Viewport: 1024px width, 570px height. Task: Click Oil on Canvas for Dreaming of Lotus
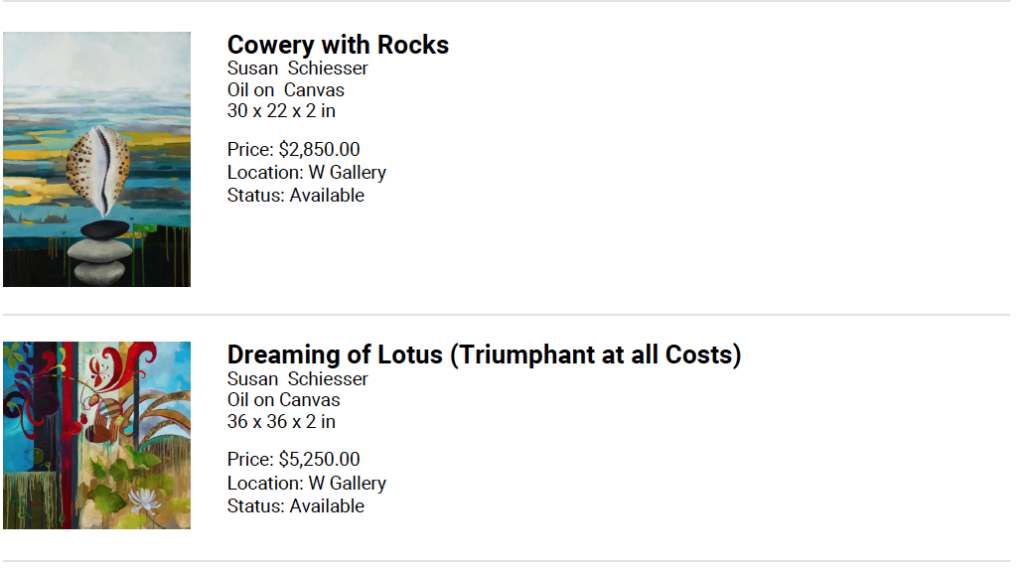(283, 400)
